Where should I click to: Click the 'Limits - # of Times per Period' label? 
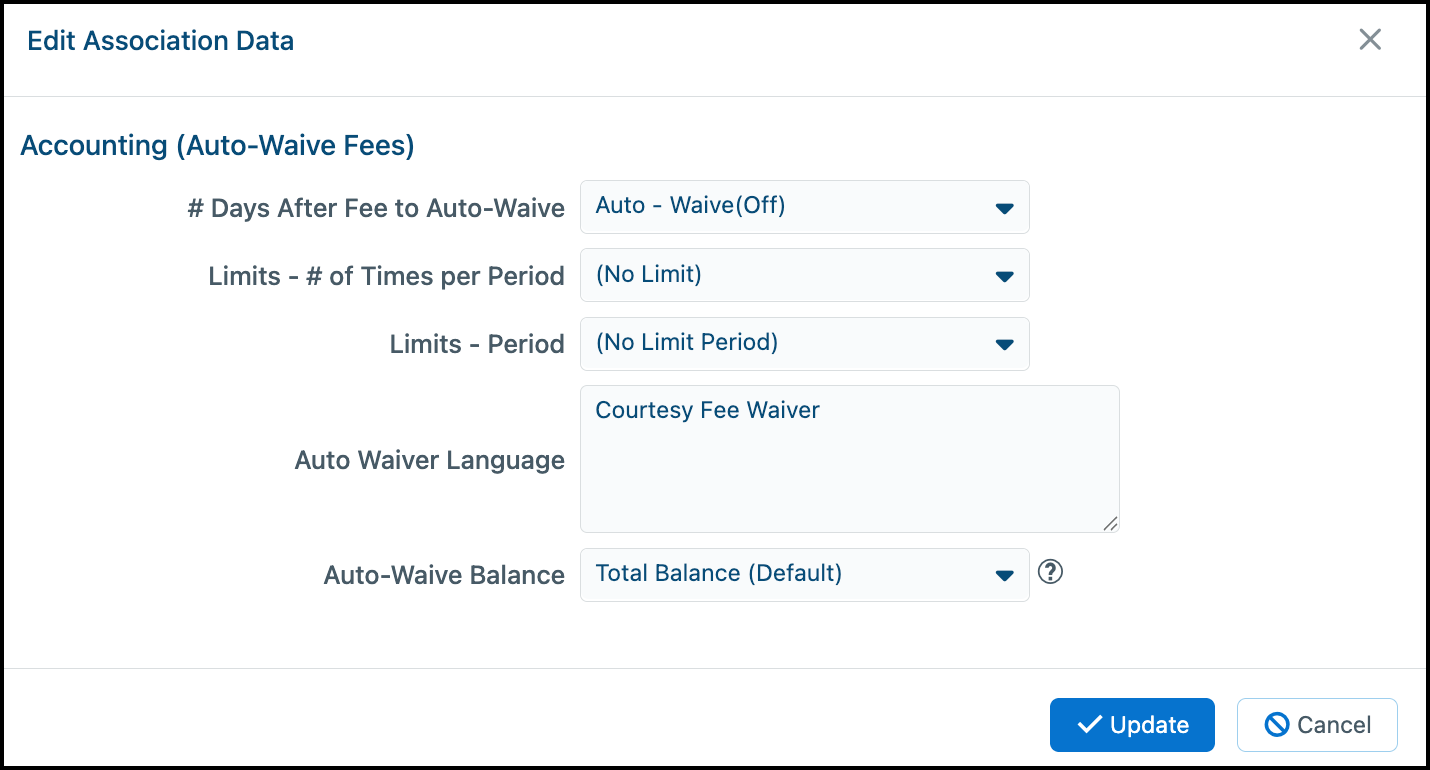(x=387, y=276)
